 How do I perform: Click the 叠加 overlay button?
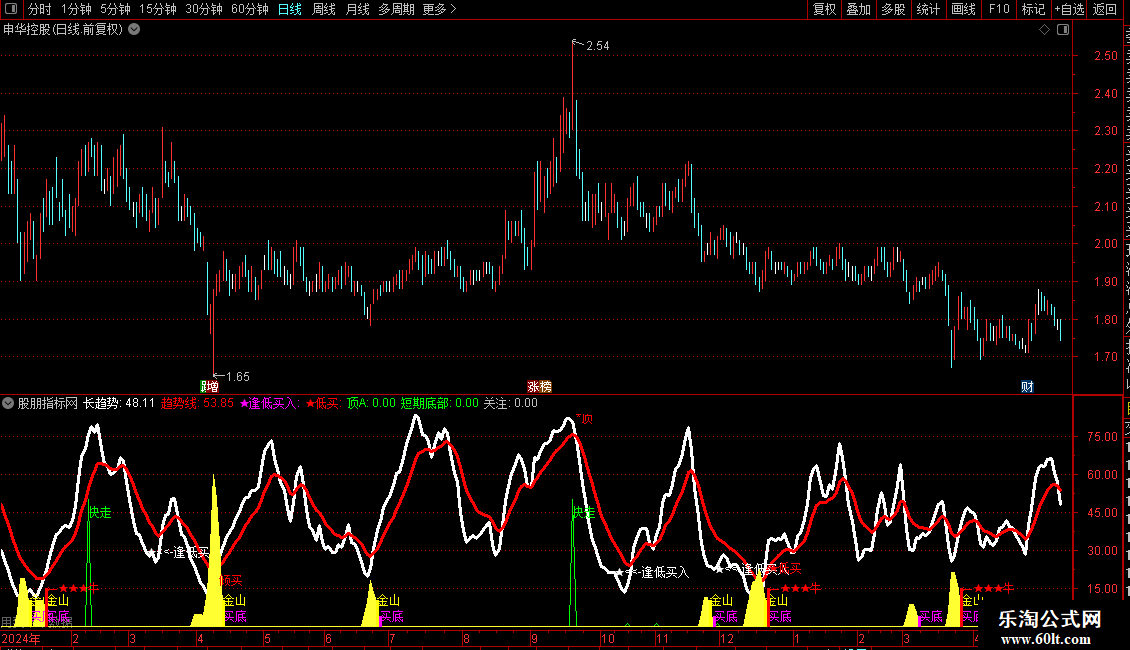pyautogui.click(x=858, y=9)
